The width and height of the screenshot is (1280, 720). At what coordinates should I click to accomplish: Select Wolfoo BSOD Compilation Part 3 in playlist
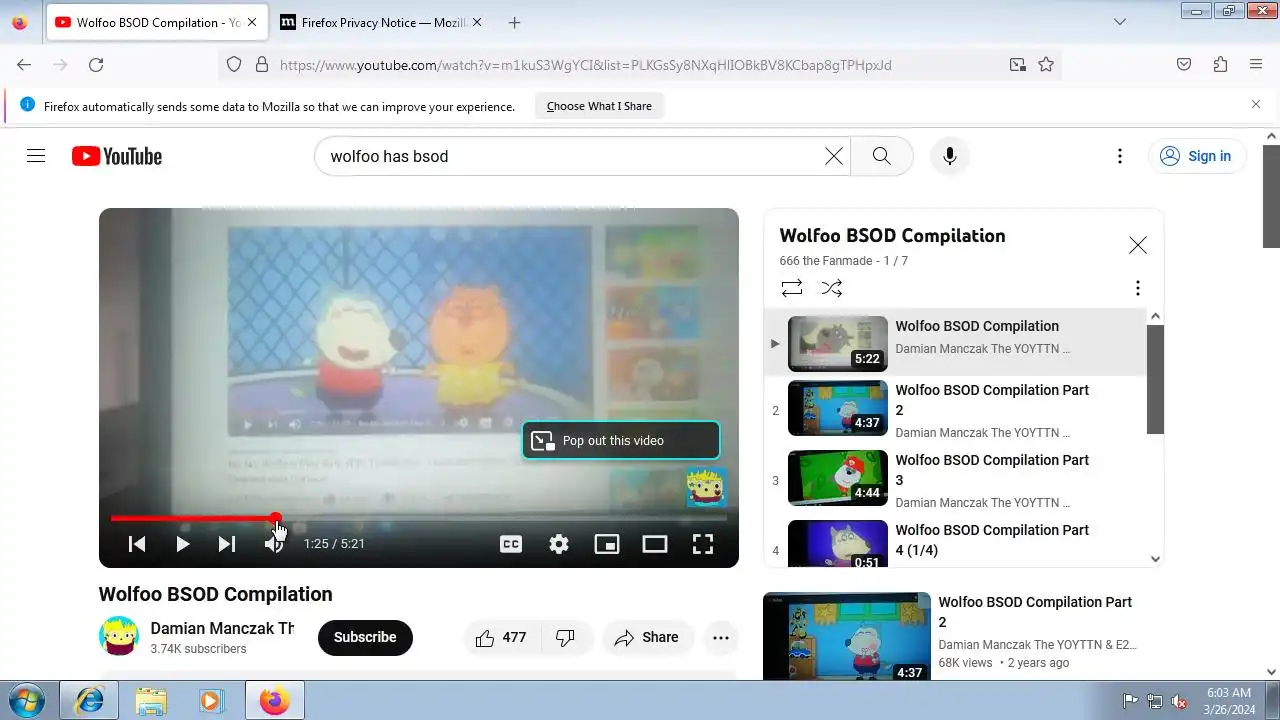956,478
